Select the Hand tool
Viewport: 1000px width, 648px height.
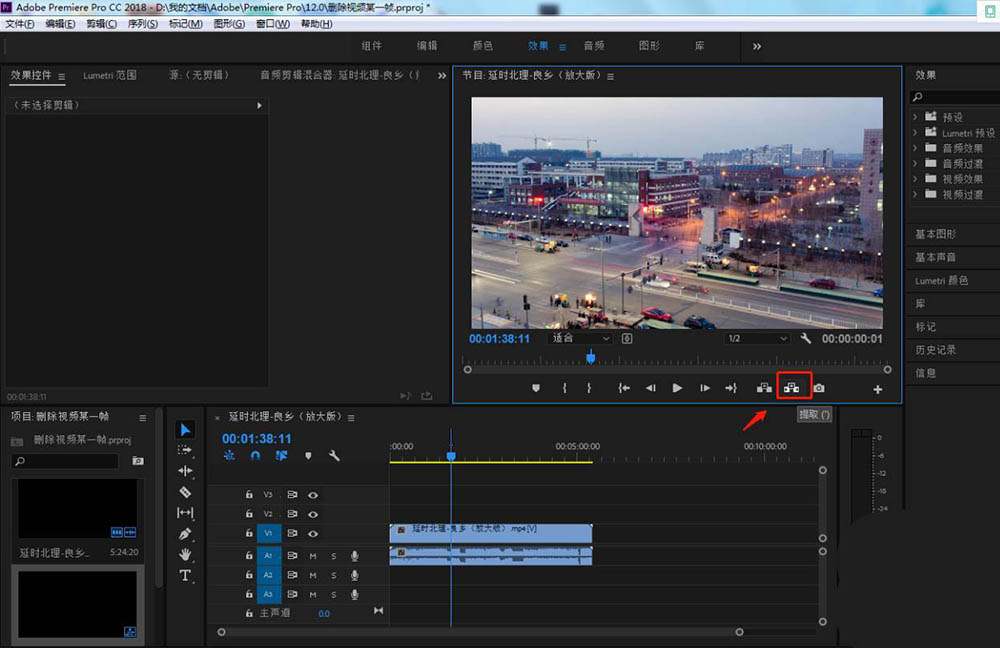tap(185, 555)
